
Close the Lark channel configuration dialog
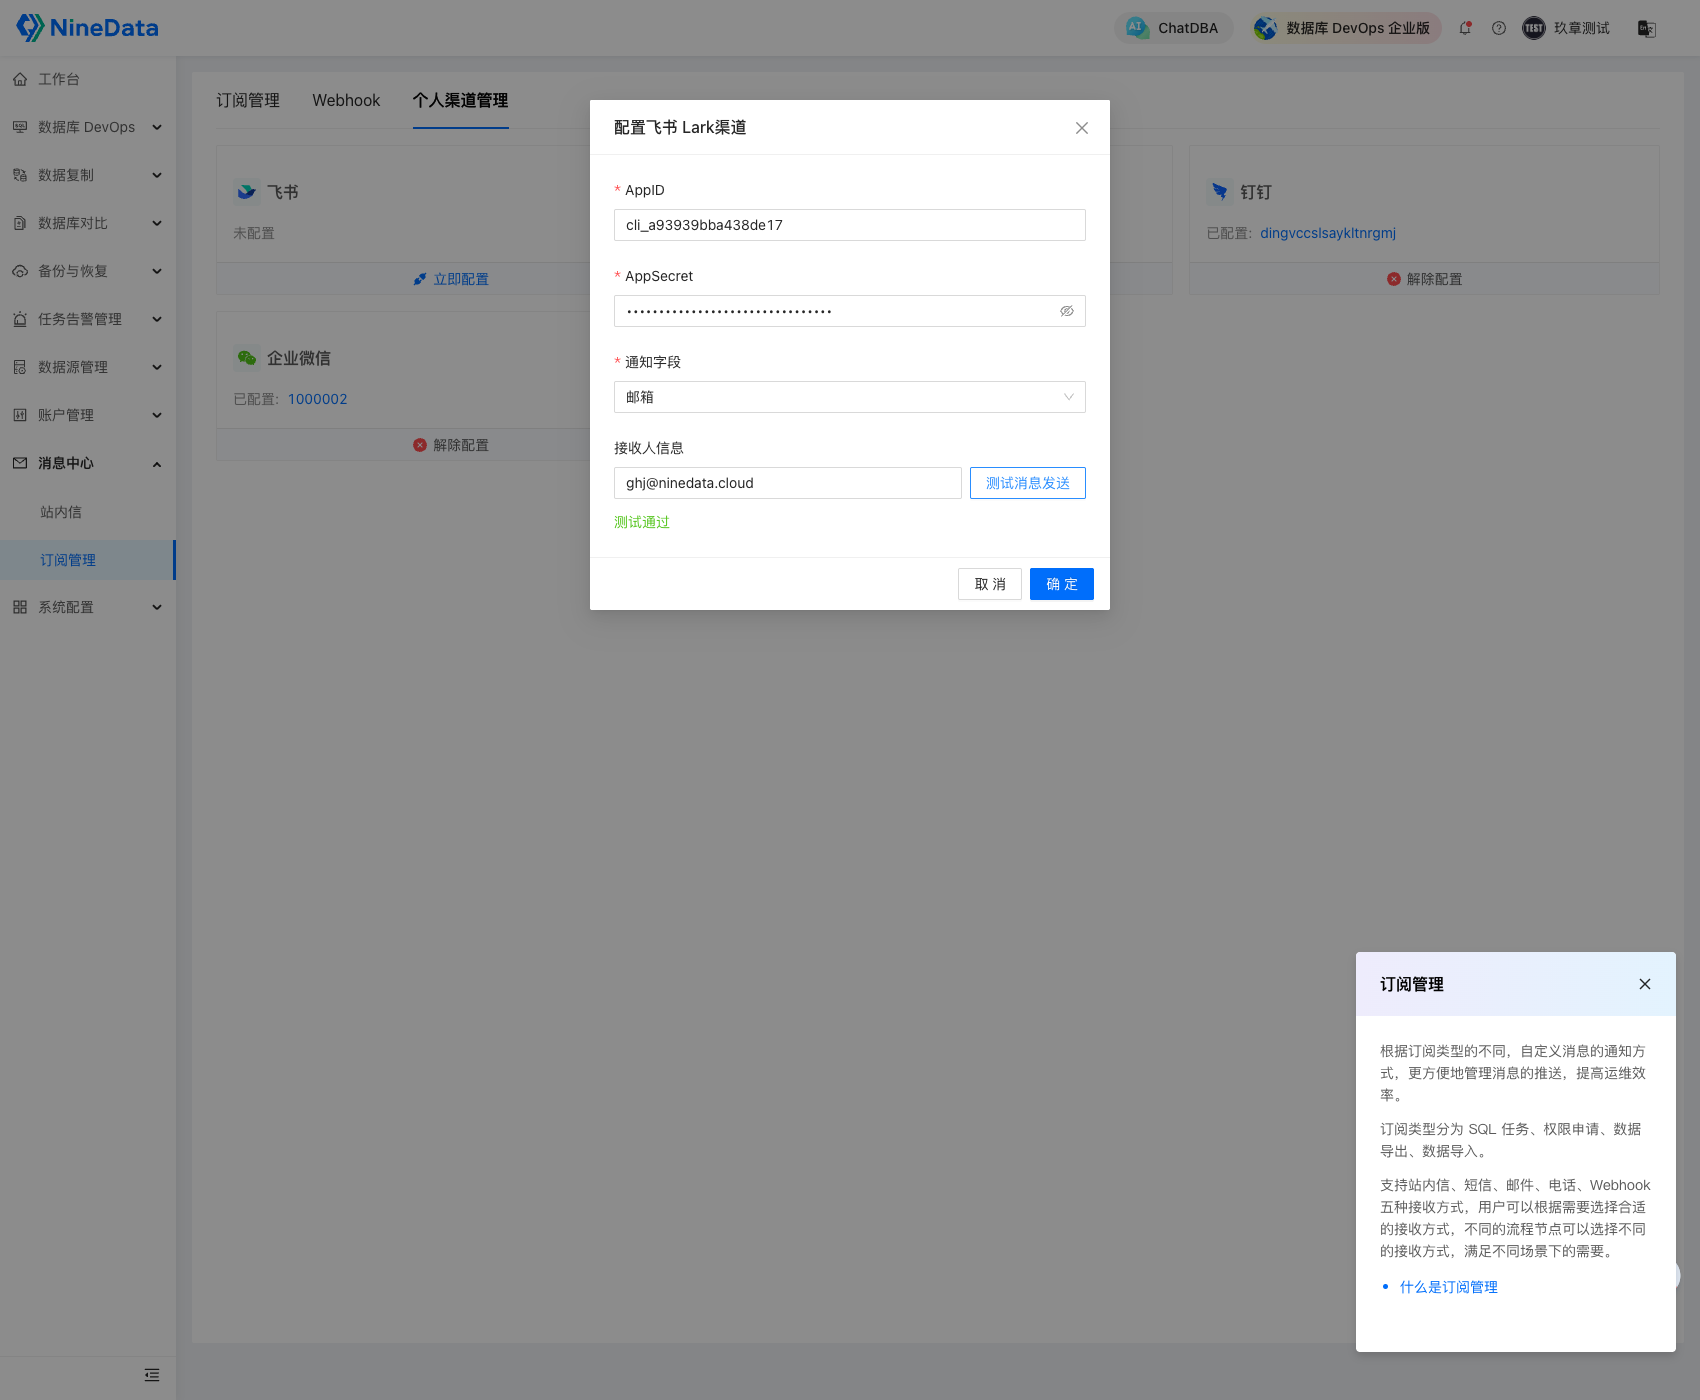(x=1081, y=128)
